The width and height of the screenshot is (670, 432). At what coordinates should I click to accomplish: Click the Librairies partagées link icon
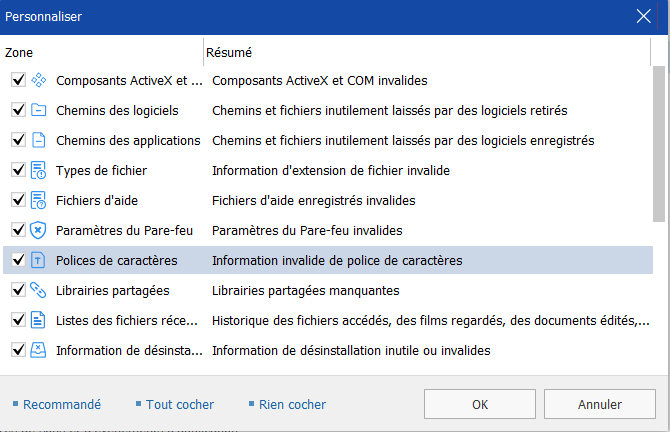click(x=38, y=290)
